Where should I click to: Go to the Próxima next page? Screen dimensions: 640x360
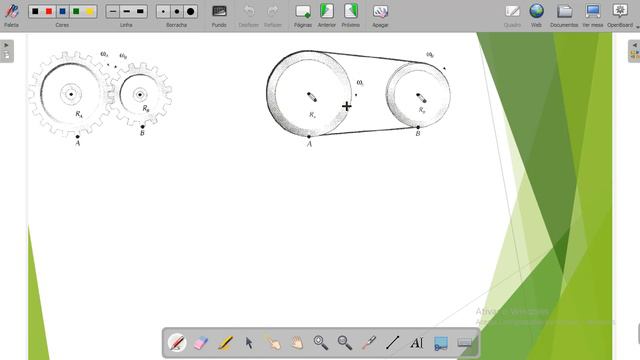pyautogui.click(x=351, y=15)
